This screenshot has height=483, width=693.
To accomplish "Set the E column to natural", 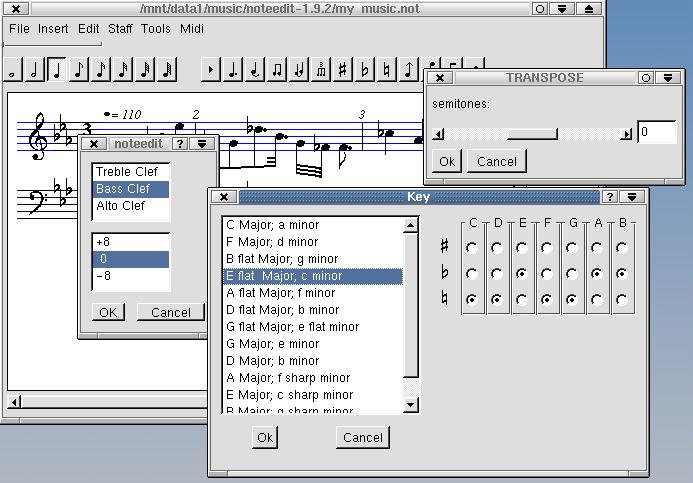I will coord(522,299).
